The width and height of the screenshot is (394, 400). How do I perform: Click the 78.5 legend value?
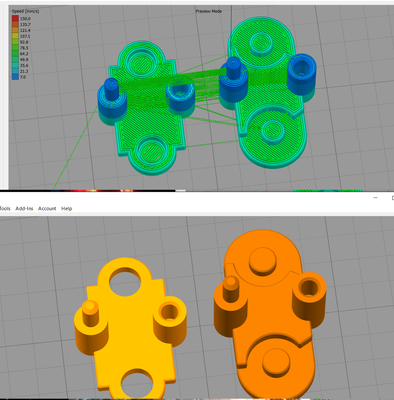(x=24, y=48)
